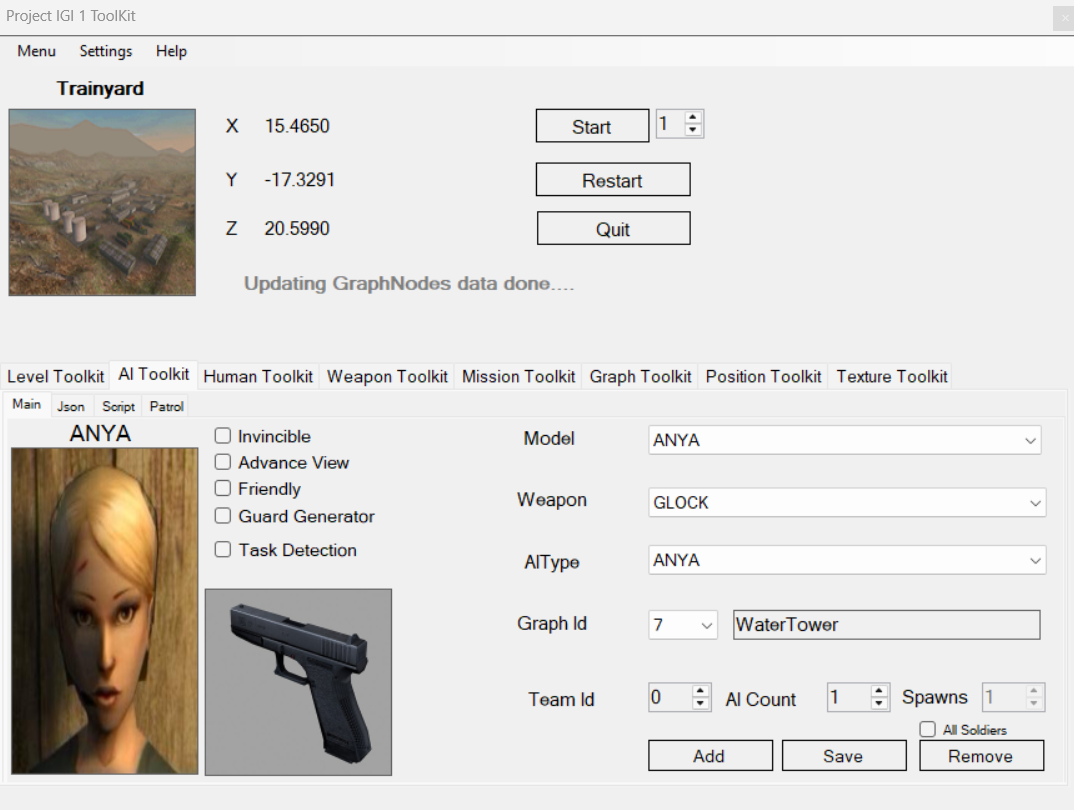
Task: Decrease the level number next to Start
Action: [x=693, y=130]
